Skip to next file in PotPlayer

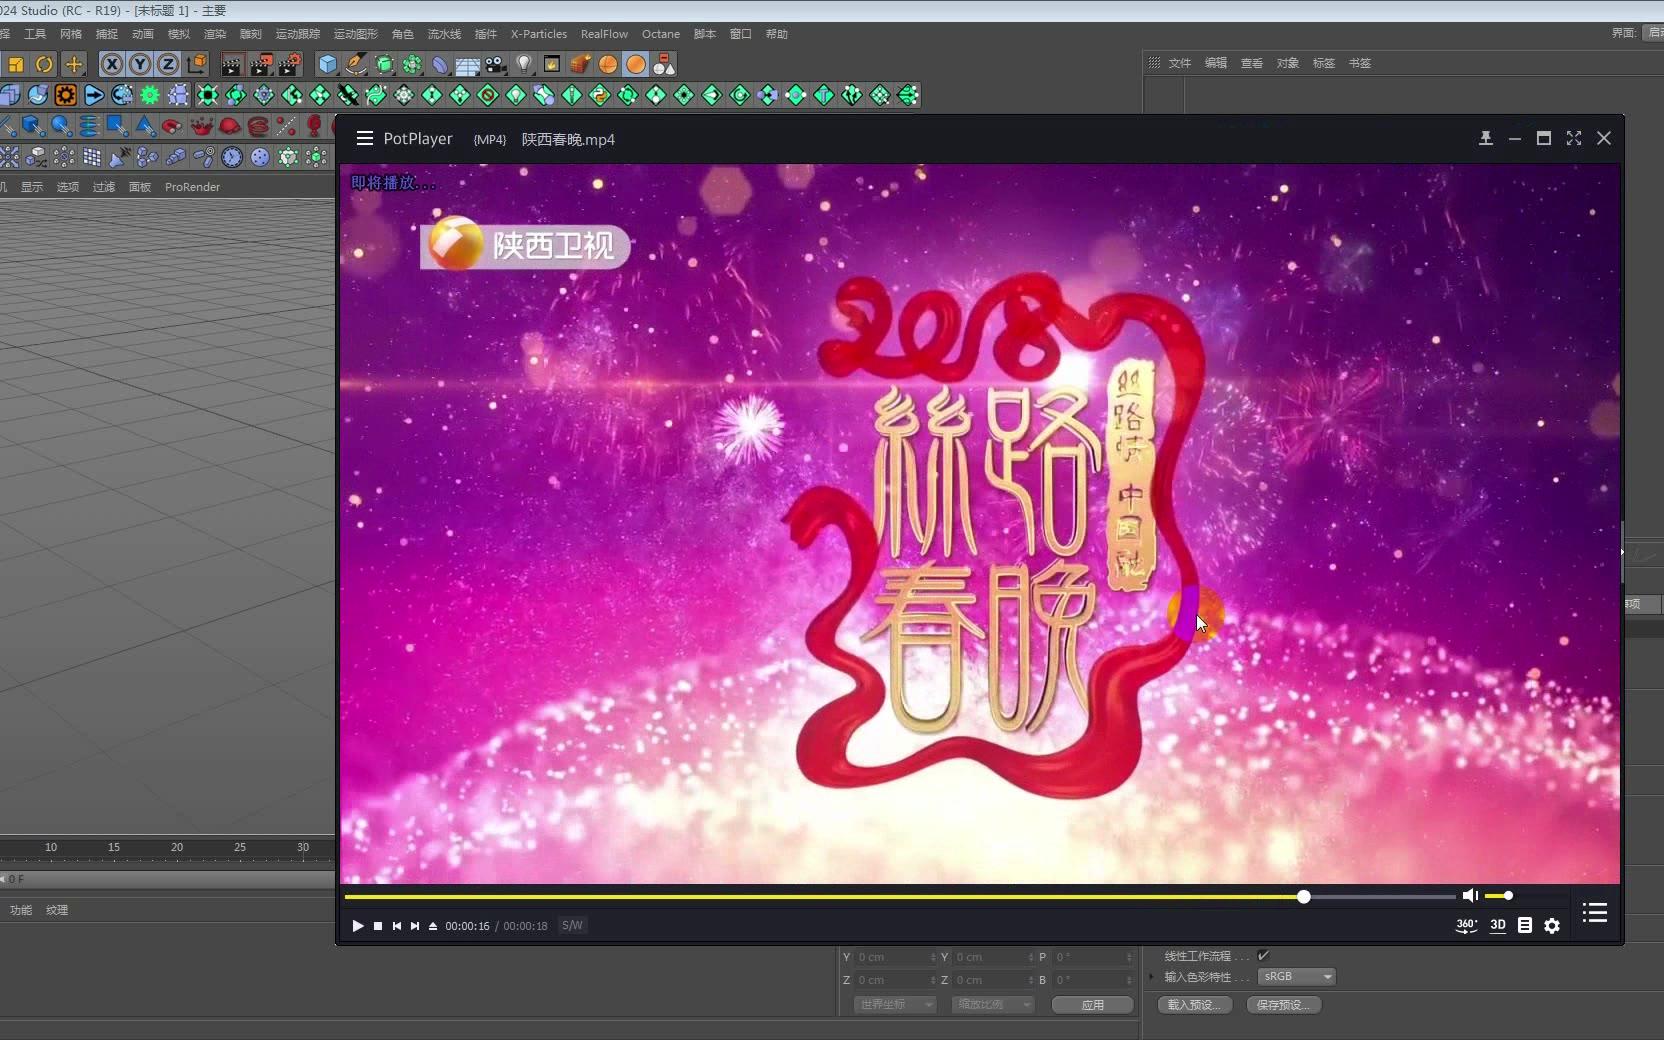pos(415,926)
